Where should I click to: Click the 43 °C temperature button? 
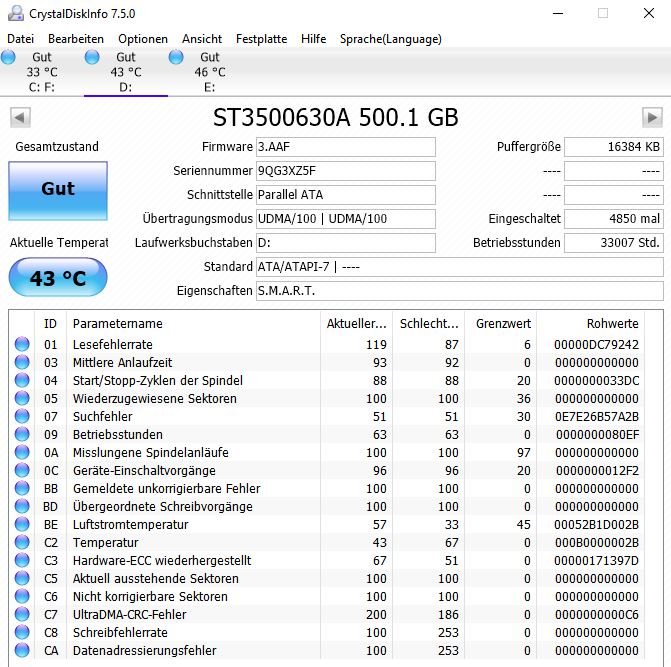point(58,277)
